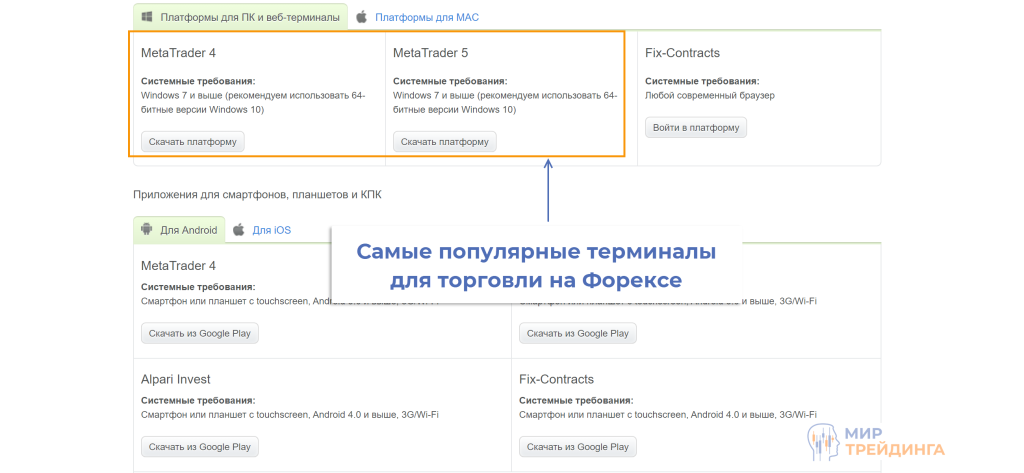Click the Android robot icon in the mobile tabs
This screenshot has height=473, width=1024.
click(146, 229)
